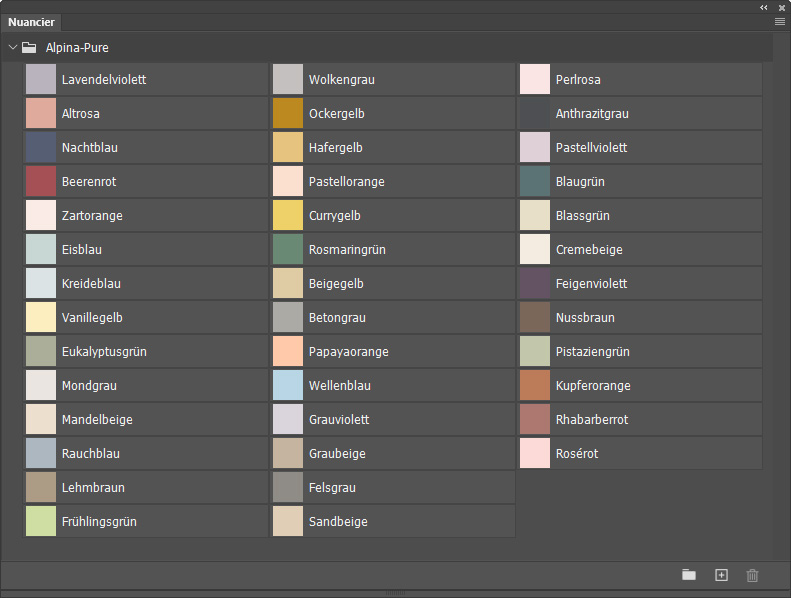This screenshot has width=791, height=598.
Task: Pick the Beerenrot swatch
Action: tap(41, 181)
